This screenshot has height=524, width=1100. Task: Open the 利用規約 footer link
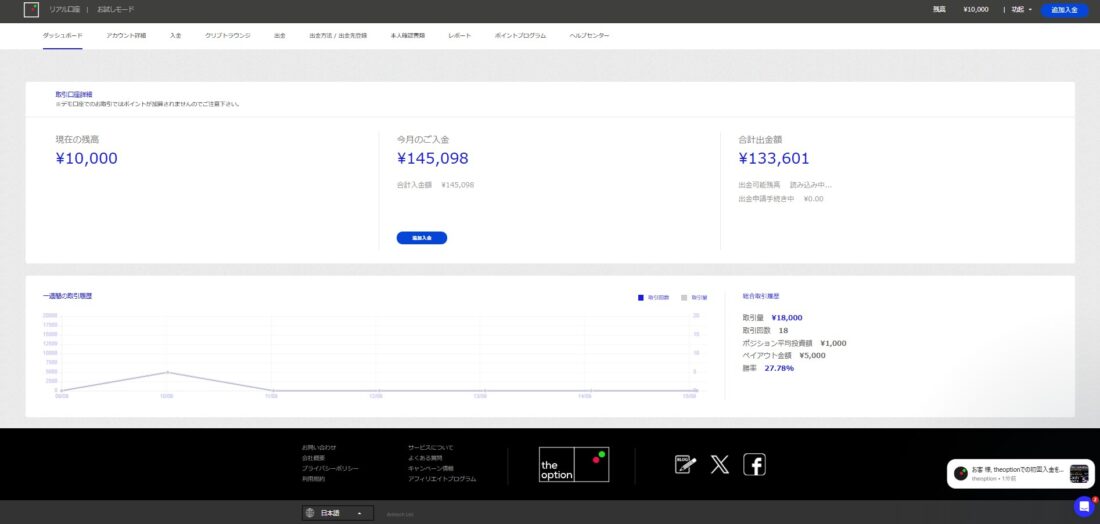[x=314, y=479]
